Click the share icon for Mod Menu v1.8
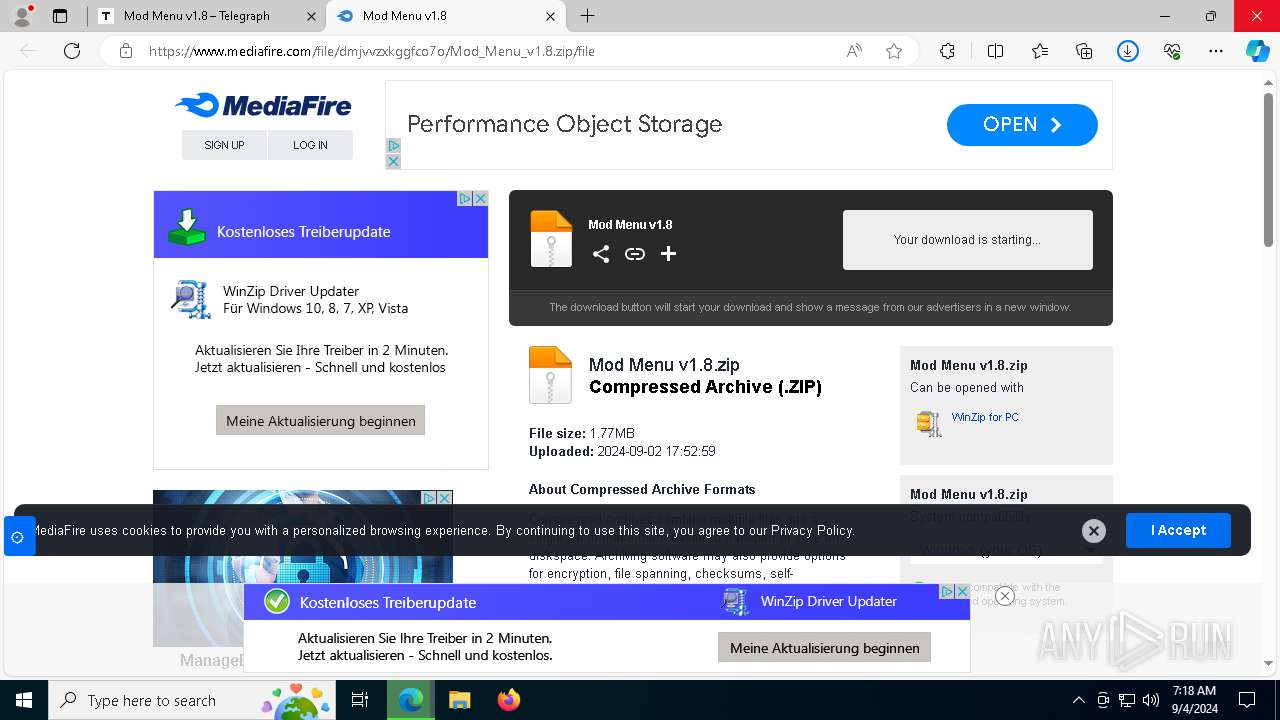Viewport: 1280px width, 720px height. click(x=600, y=254)
